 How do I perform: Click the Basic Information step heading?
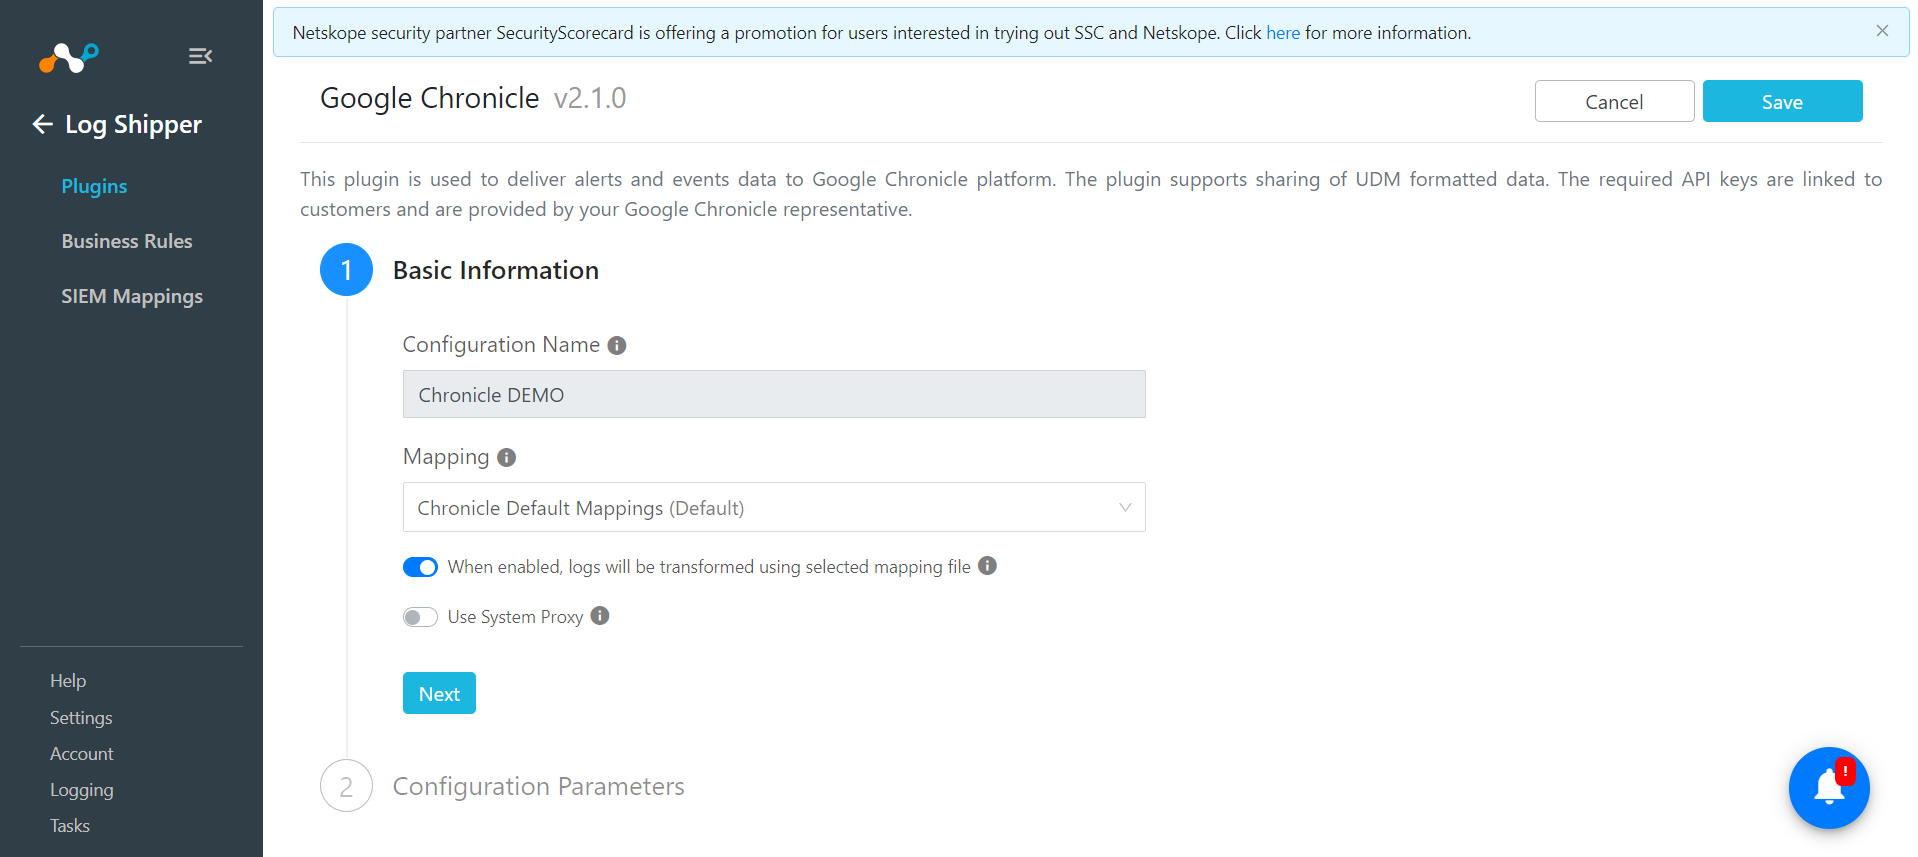pos(496,270)
